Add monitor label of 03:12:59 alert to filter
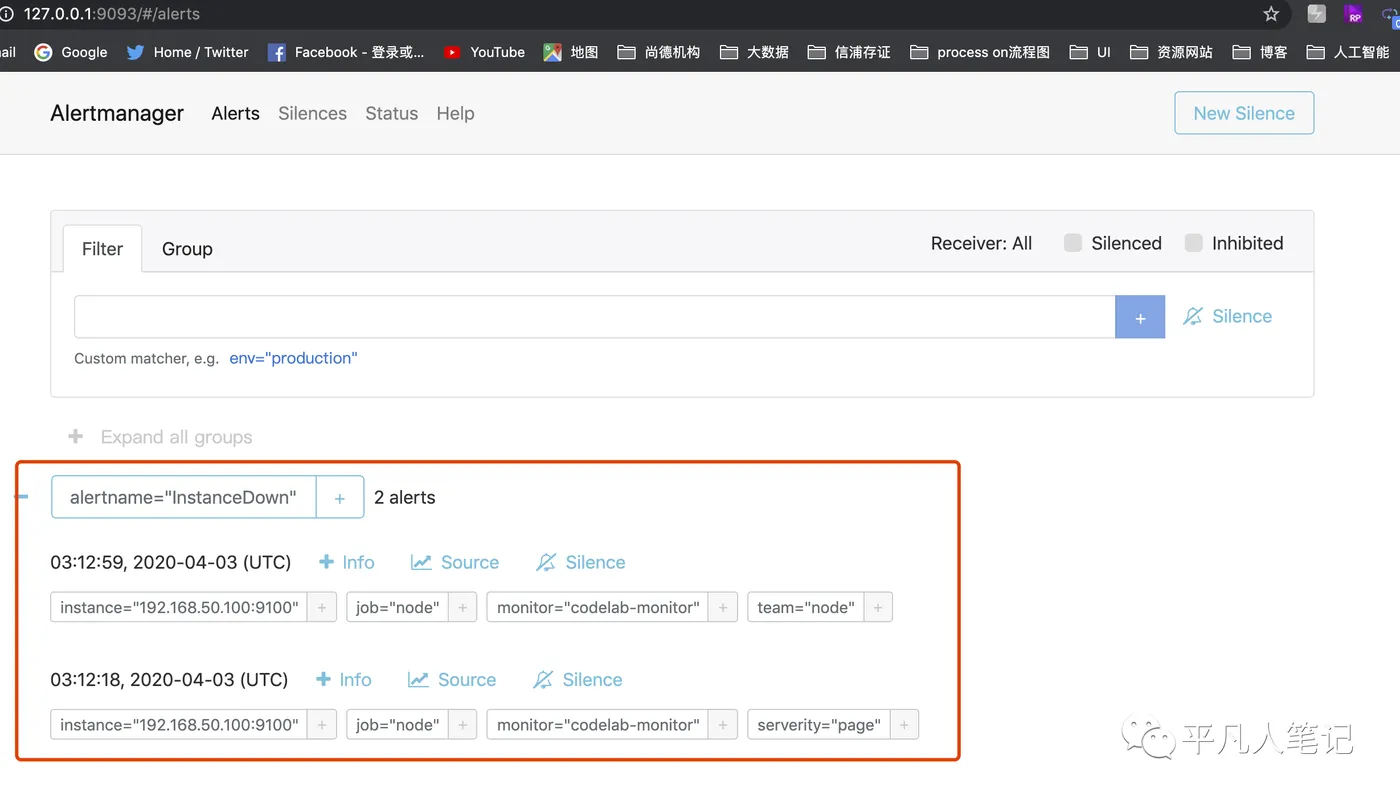The width and height of the screenshot is (1400, 800). (x=723, y=607)
